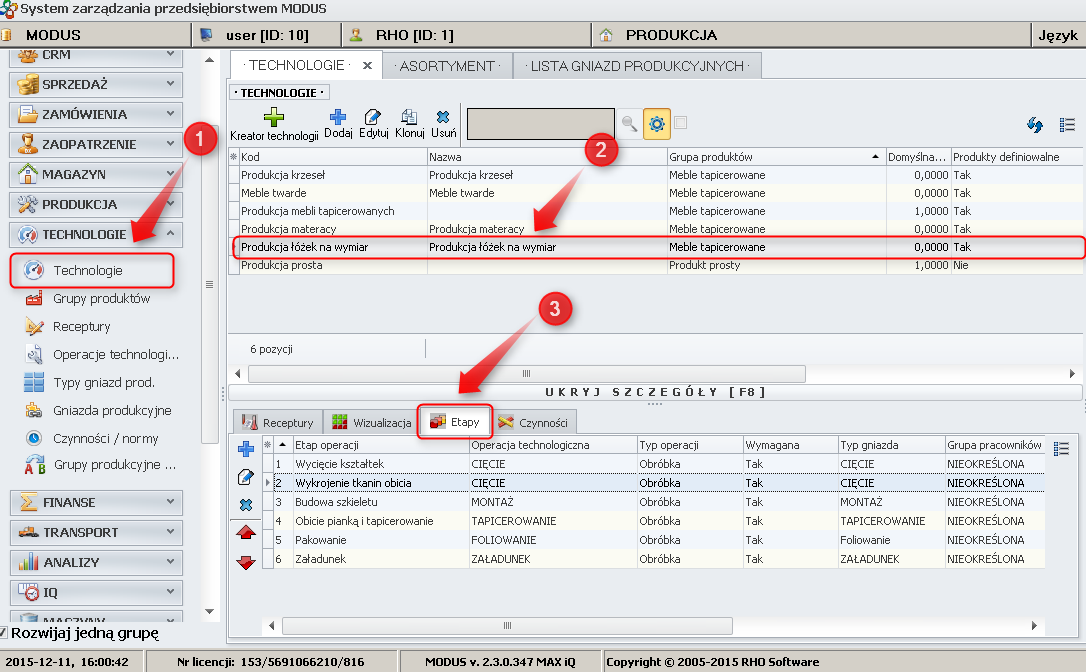Expand the SPRZEDAŻ sidebar group

pos(96,85)
